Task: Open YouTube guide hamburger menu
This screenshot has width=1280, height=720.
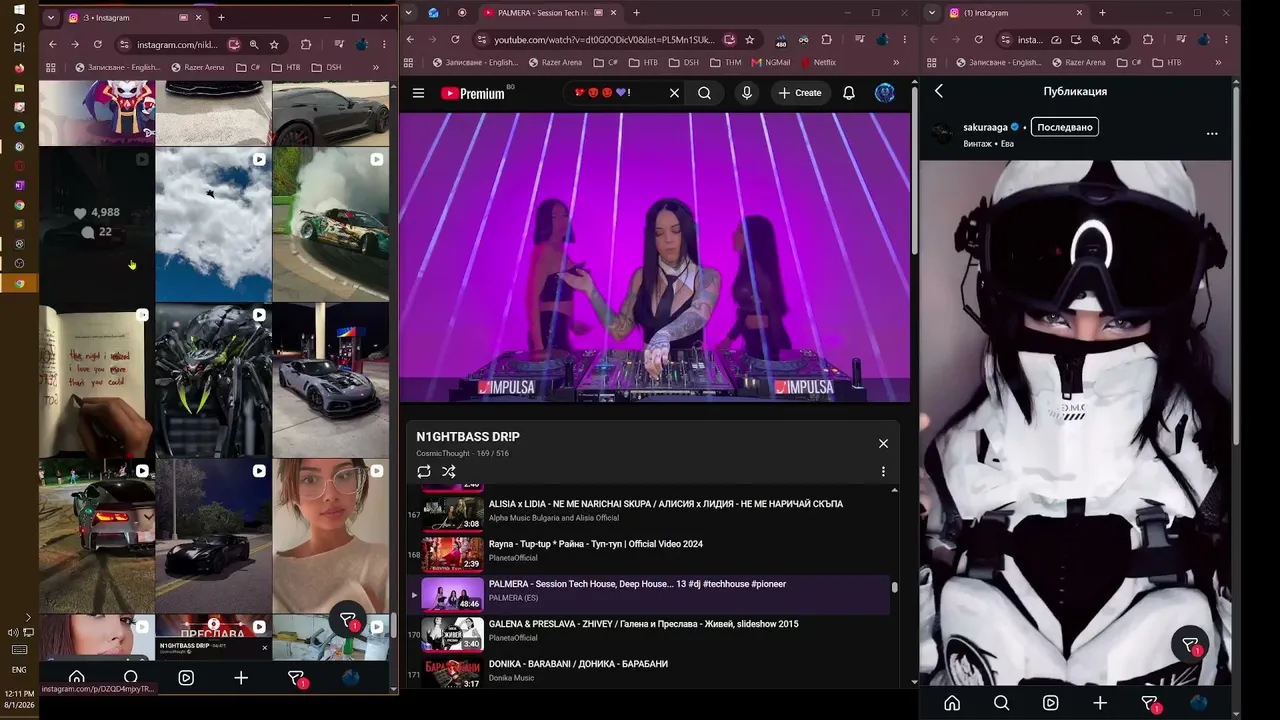Action: coord(418,93)
